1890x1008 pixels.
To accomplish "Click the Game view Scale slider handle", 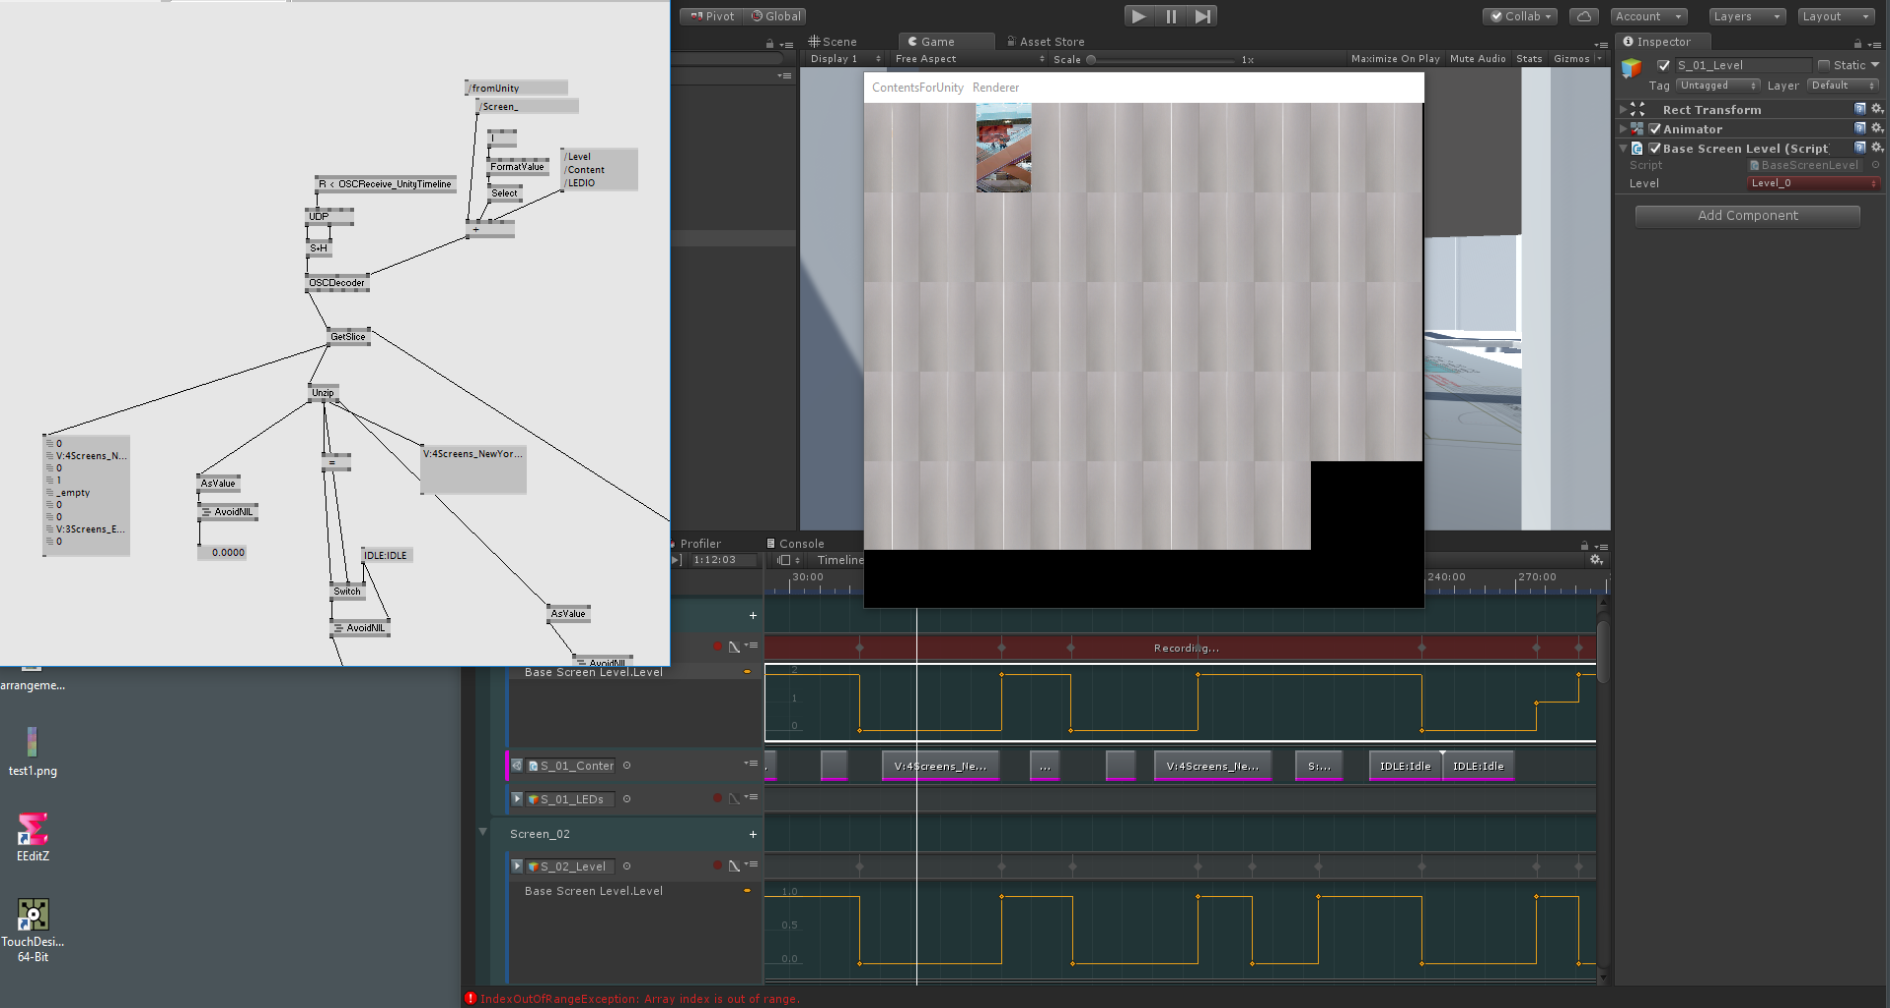I will [1091, 60].
